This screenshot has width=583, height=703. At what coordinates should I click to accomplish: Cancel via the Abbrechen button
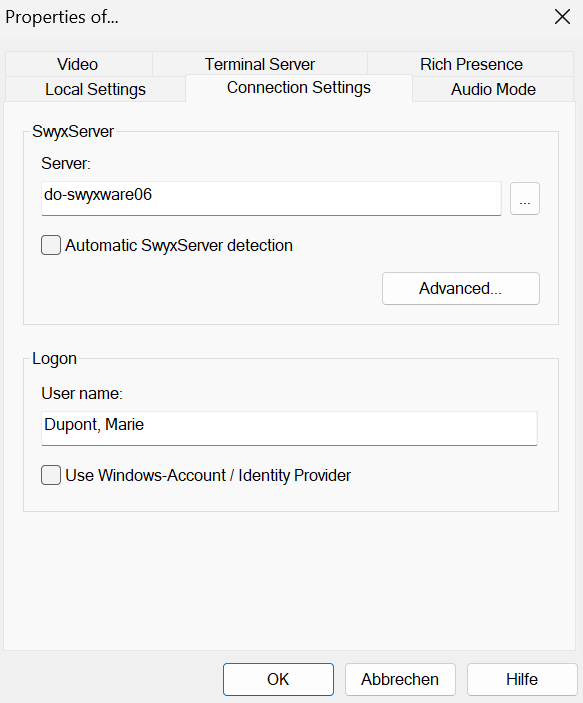tap(400, 679)
